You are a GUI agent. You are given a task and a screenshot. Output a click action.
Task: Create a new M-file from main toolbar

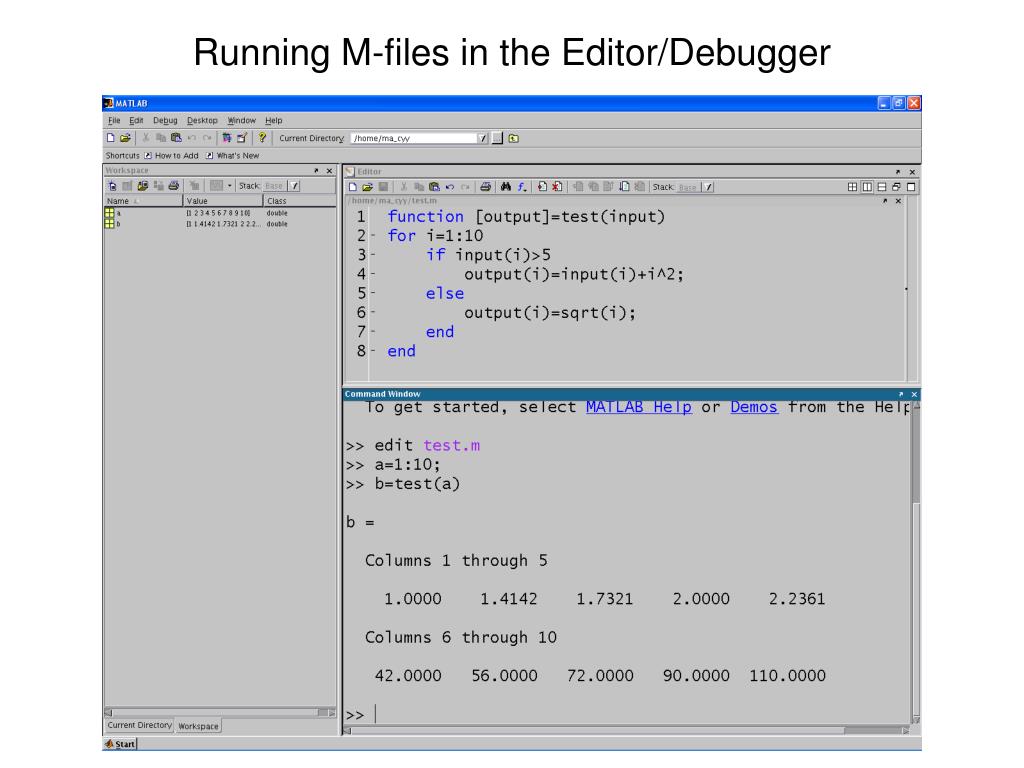[x=110, y=138]
